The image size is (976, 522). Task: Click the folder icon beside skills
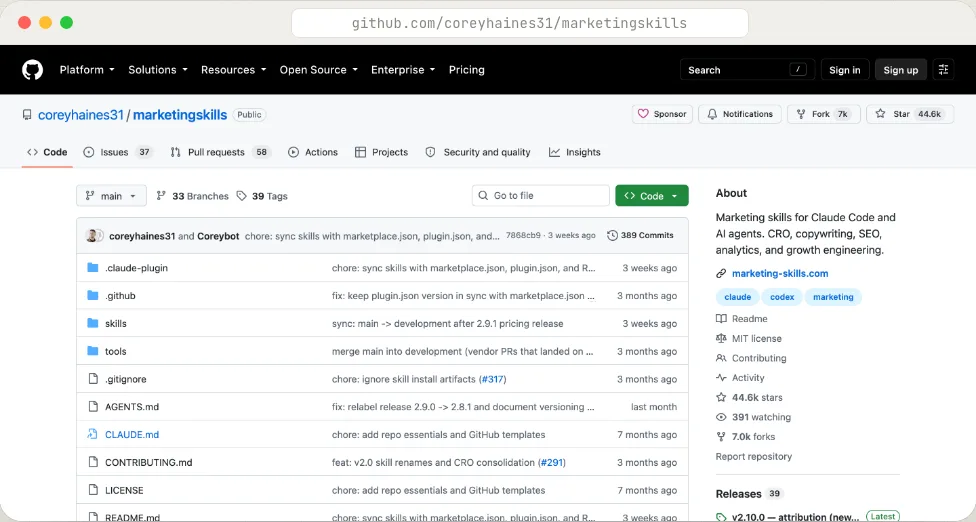tap(93, 323)
